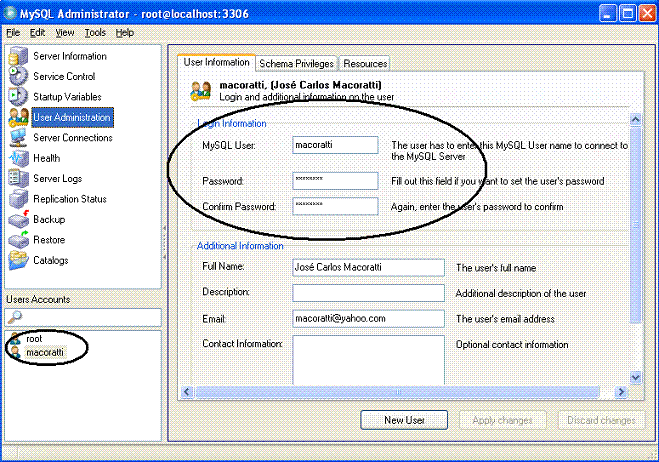Click the sidebar splitter collapse handle
The image size is (659, 462).
click(164, 243)
